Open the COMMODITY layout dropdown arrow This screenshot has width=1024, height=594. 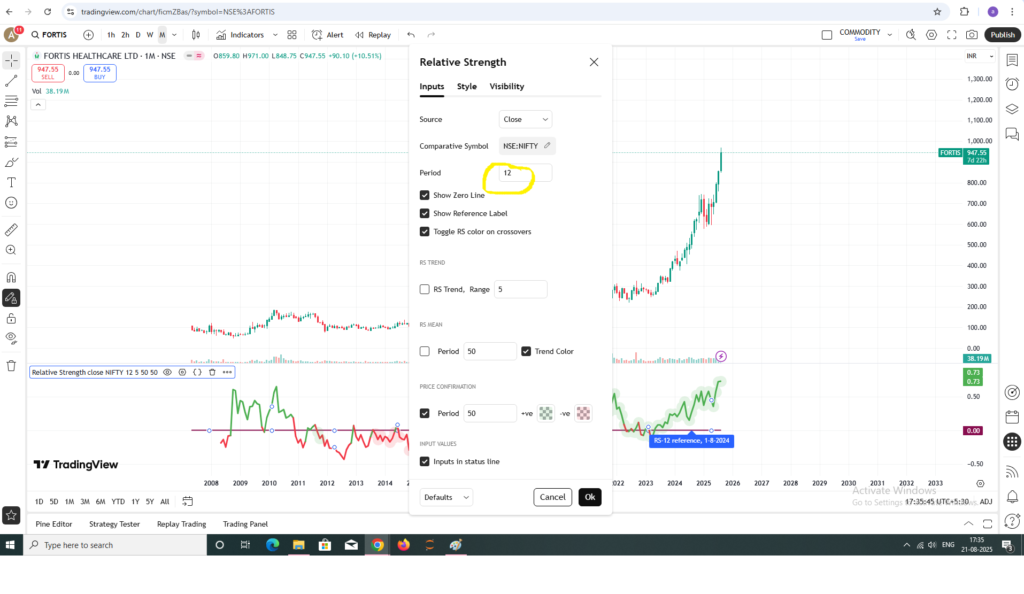coord(889,35)
